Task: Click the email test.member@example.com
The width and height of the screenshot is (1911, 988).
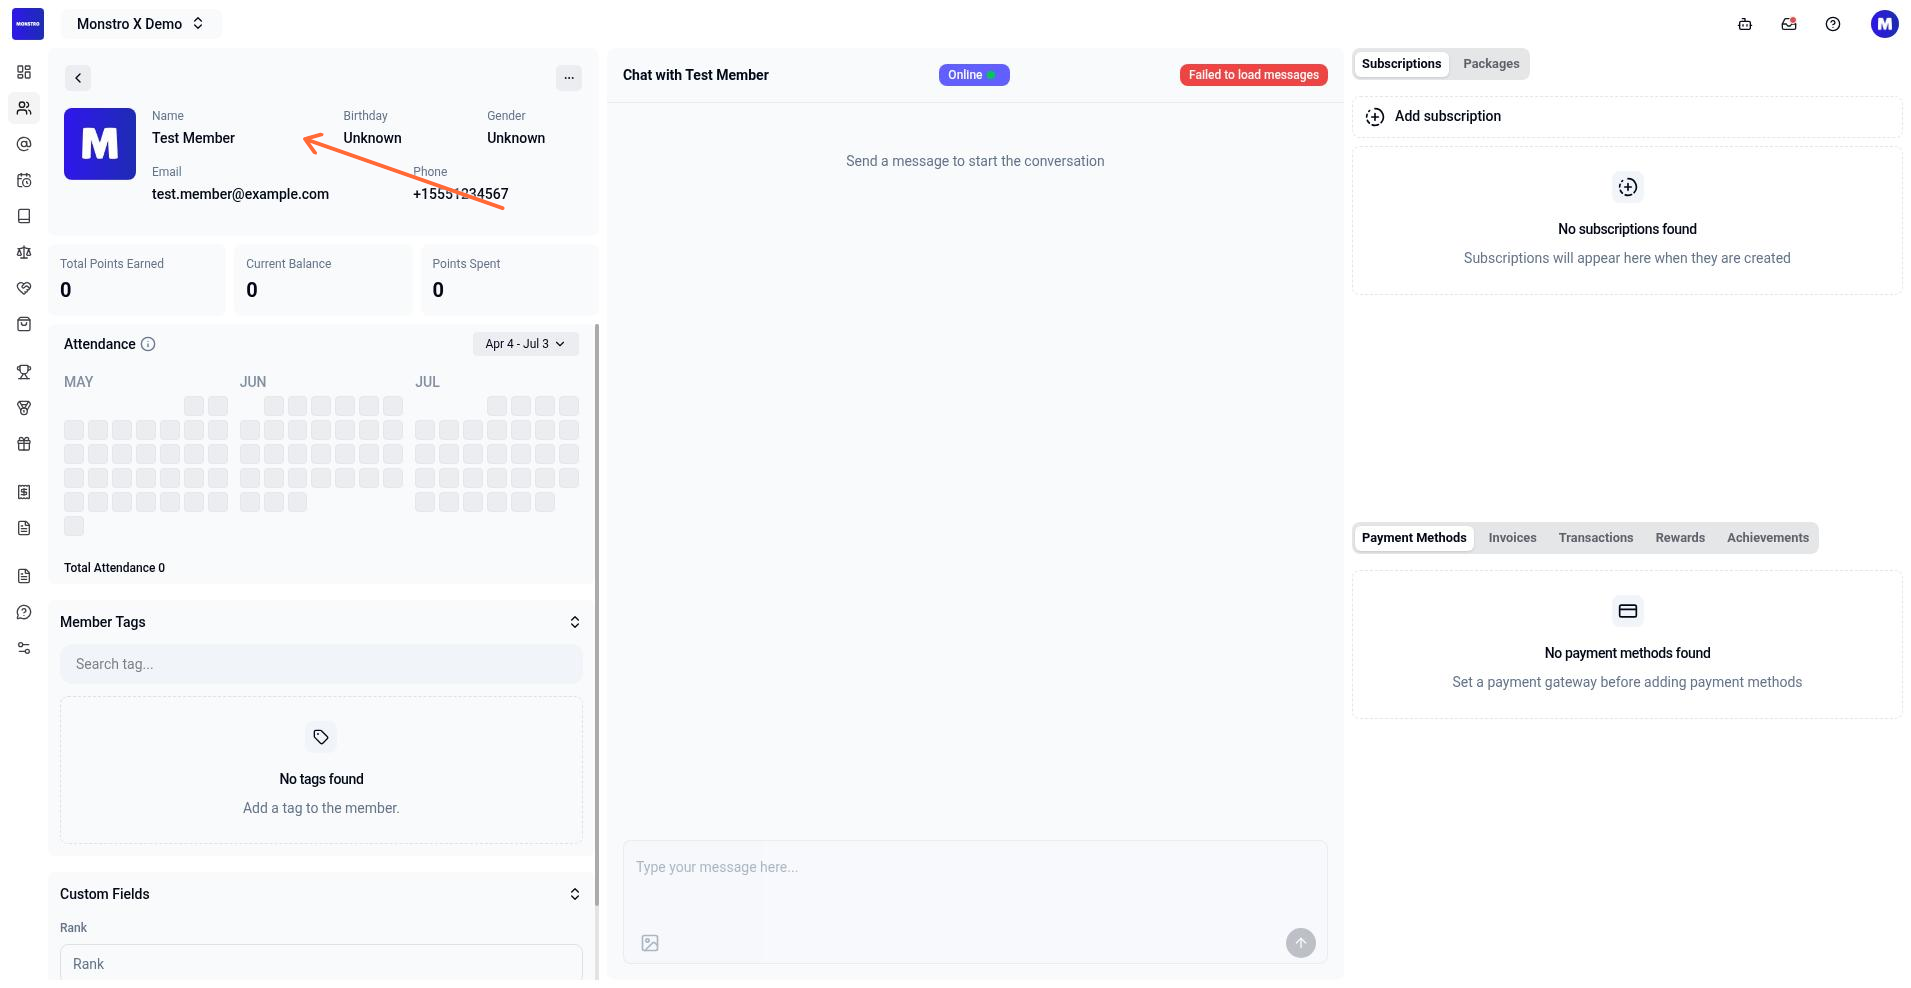Action: point(240,194)
